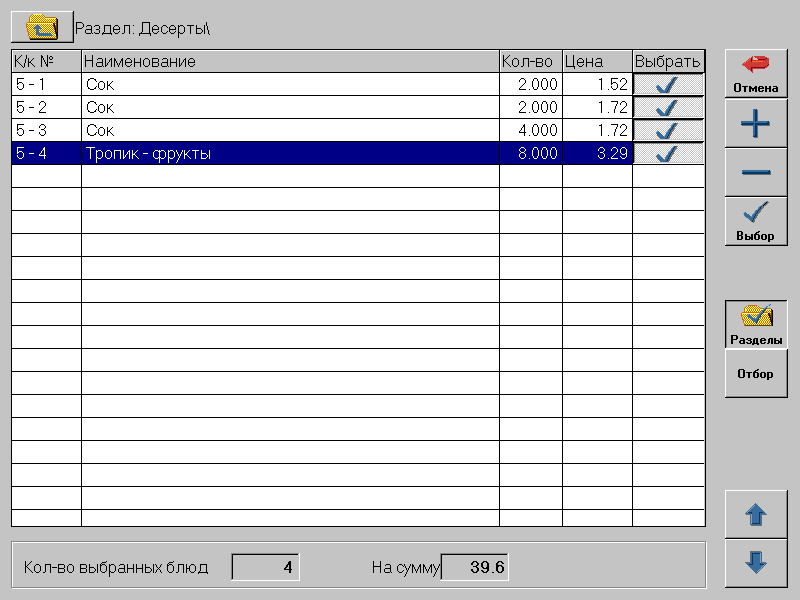Click the Выбрать column header
This screenshot has width=800, height=600.
pos(668,61)
